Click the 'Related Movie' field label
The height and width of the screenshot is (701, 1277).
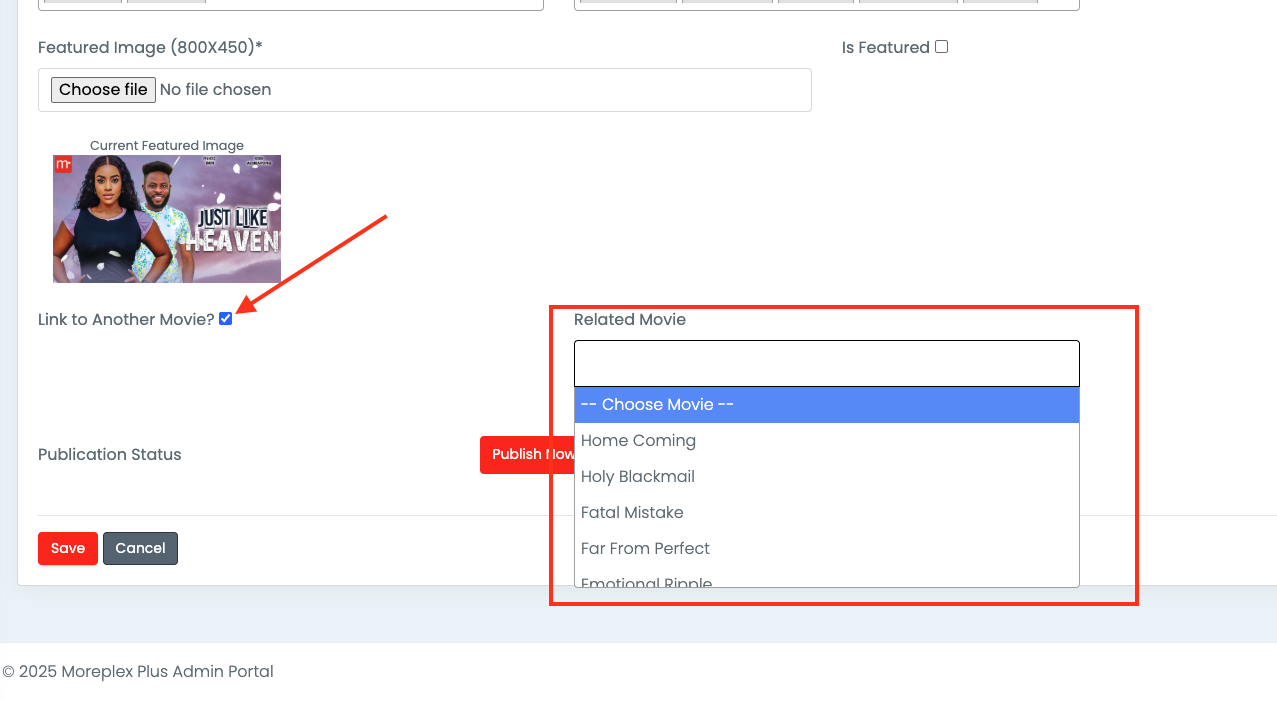(x=630, y=320)
